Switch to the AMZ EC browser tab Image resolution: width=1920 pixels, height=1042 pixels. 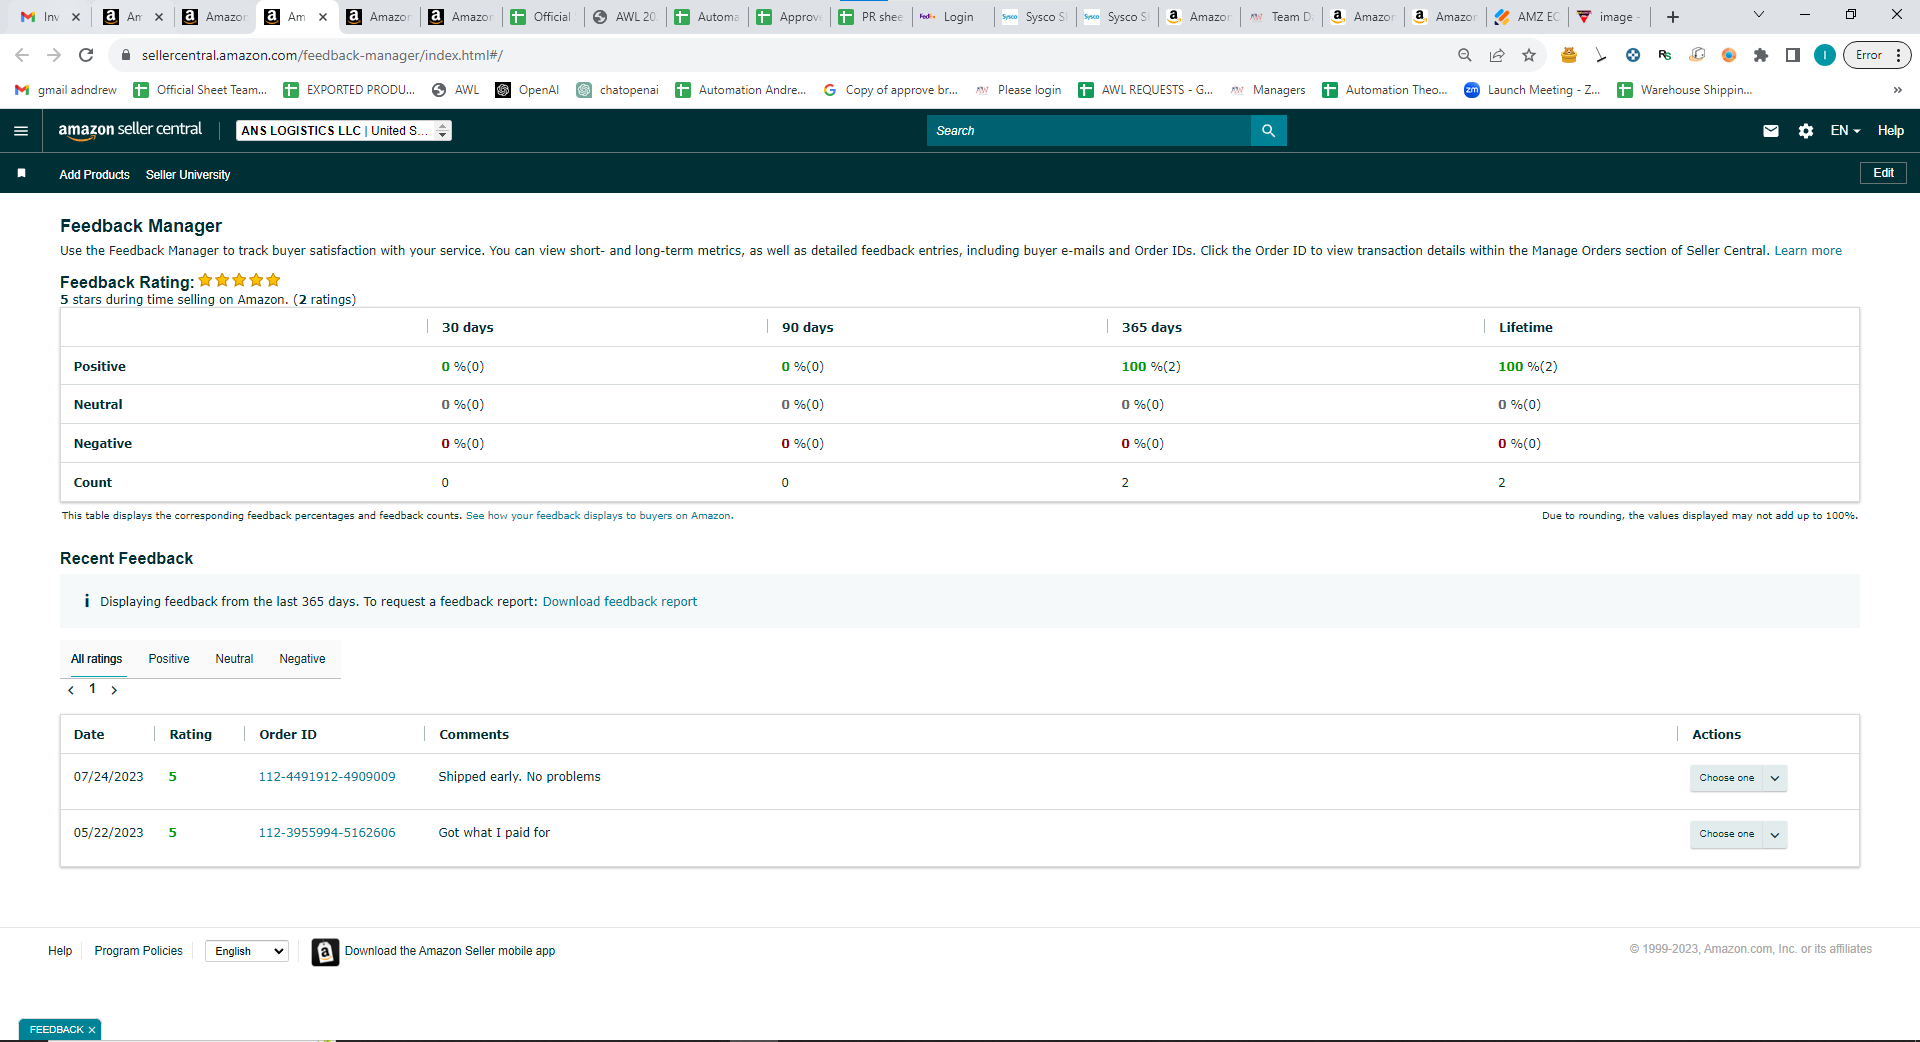click(1527, 17)
